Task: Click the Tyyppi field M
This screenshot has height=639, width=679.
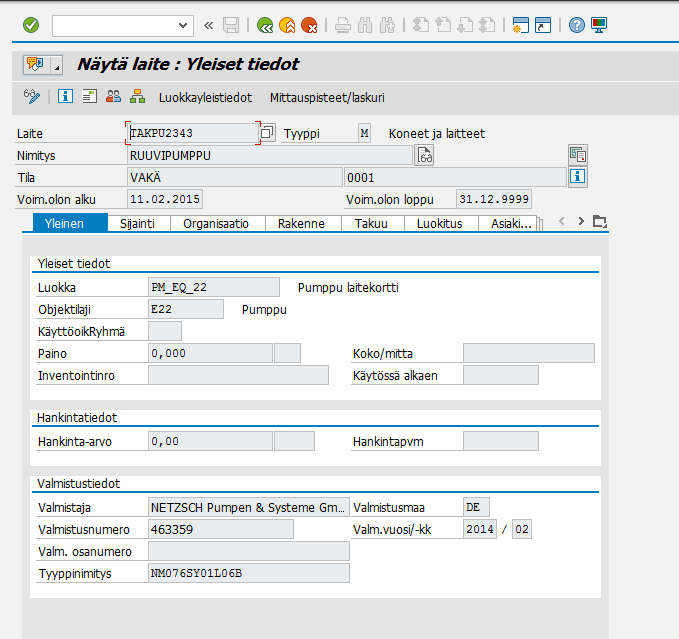Action: click(365, 133)
